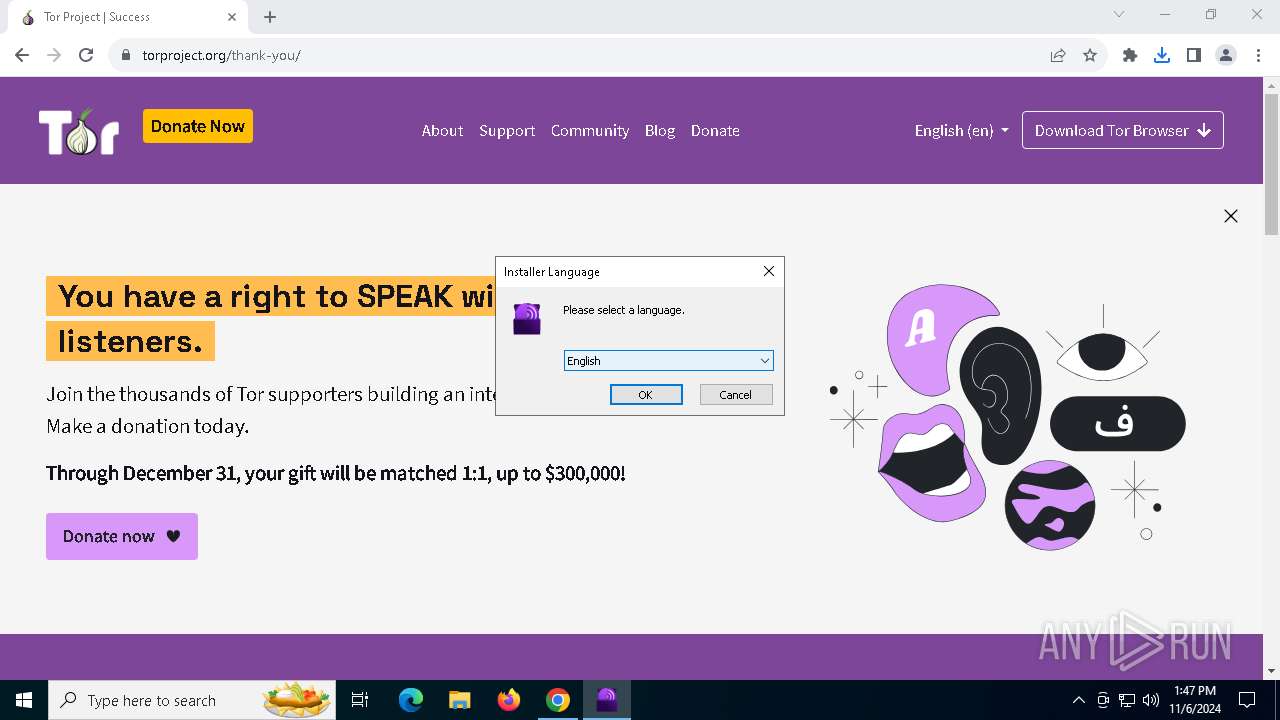Click Download Tor Browser button
Image resolution: width=1280 pixels, height=720 pixels.
[1123, 130]
